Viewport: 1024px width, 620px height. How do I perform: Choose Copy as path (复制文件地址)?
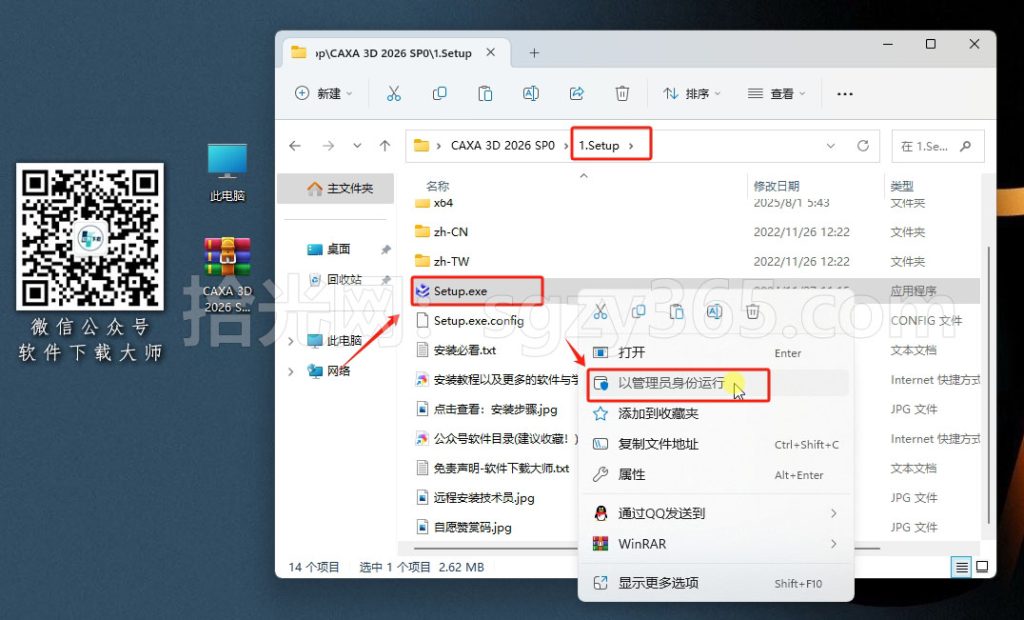(x=716, y=444)
